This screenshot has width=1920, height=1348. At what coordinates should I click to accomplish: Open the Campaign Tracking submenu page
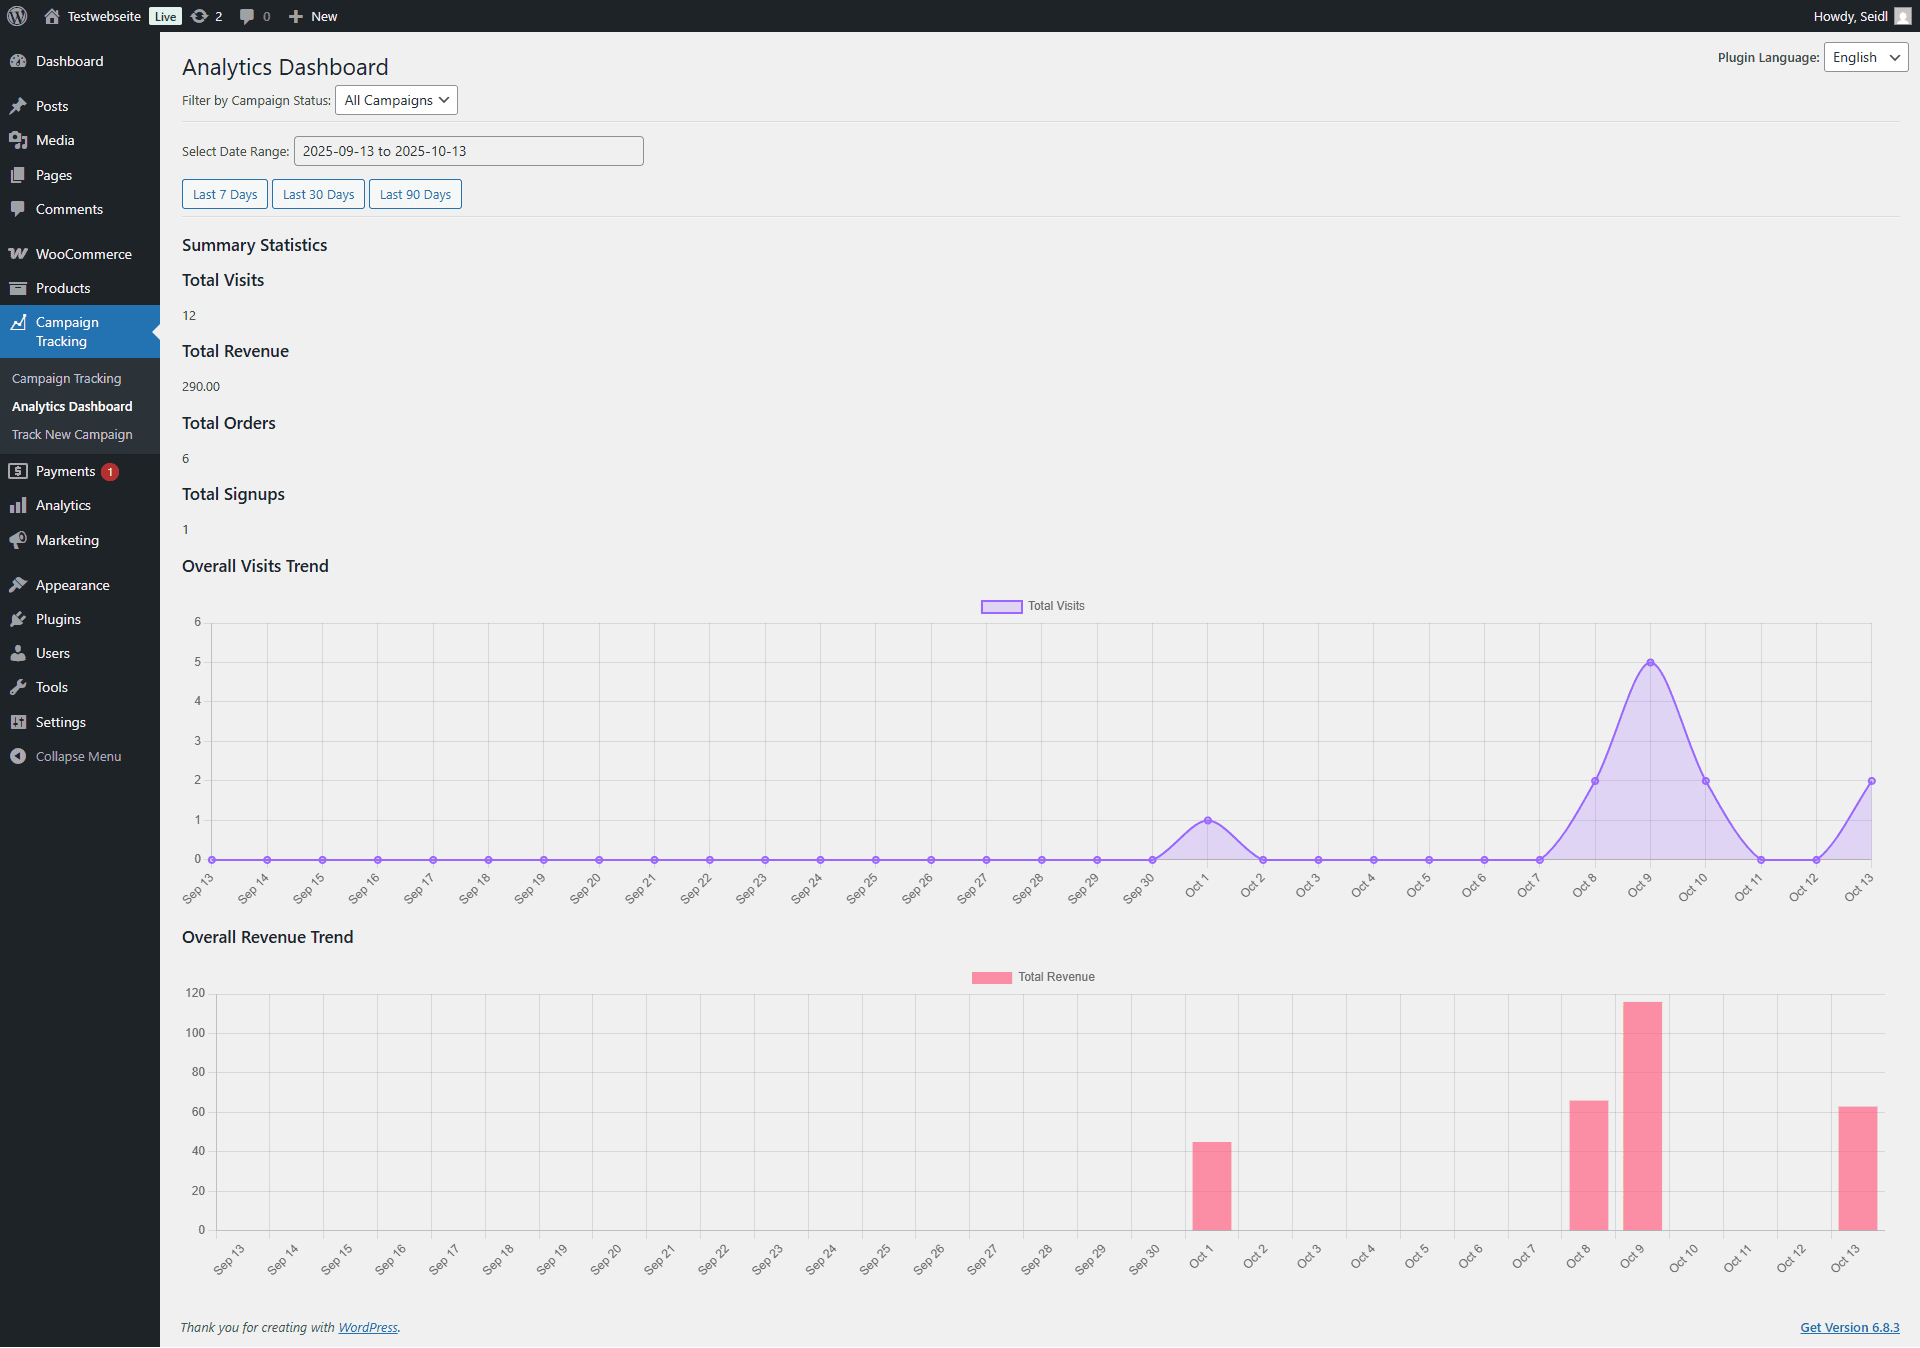coord(66,378)
